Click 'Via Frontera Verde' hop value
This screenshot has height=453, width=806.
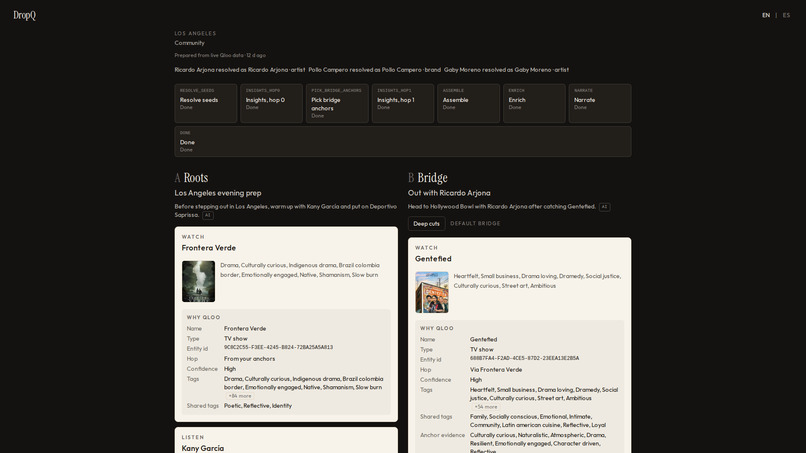coord(496,370)
